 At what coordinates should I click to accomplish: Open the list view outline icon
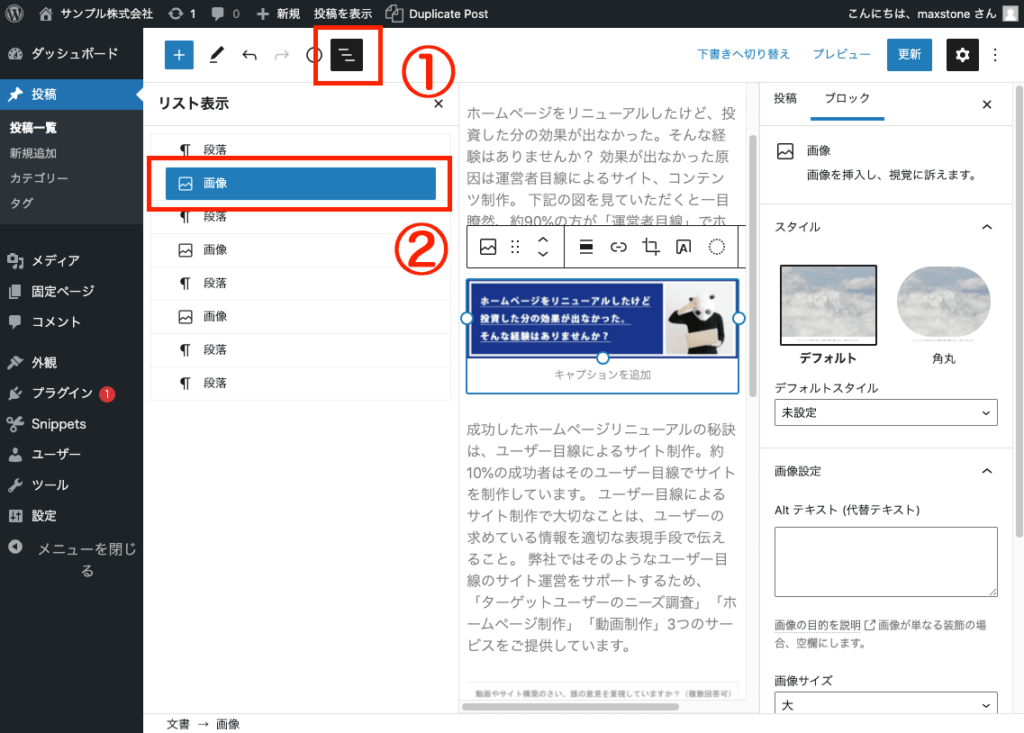click(346, 55)
